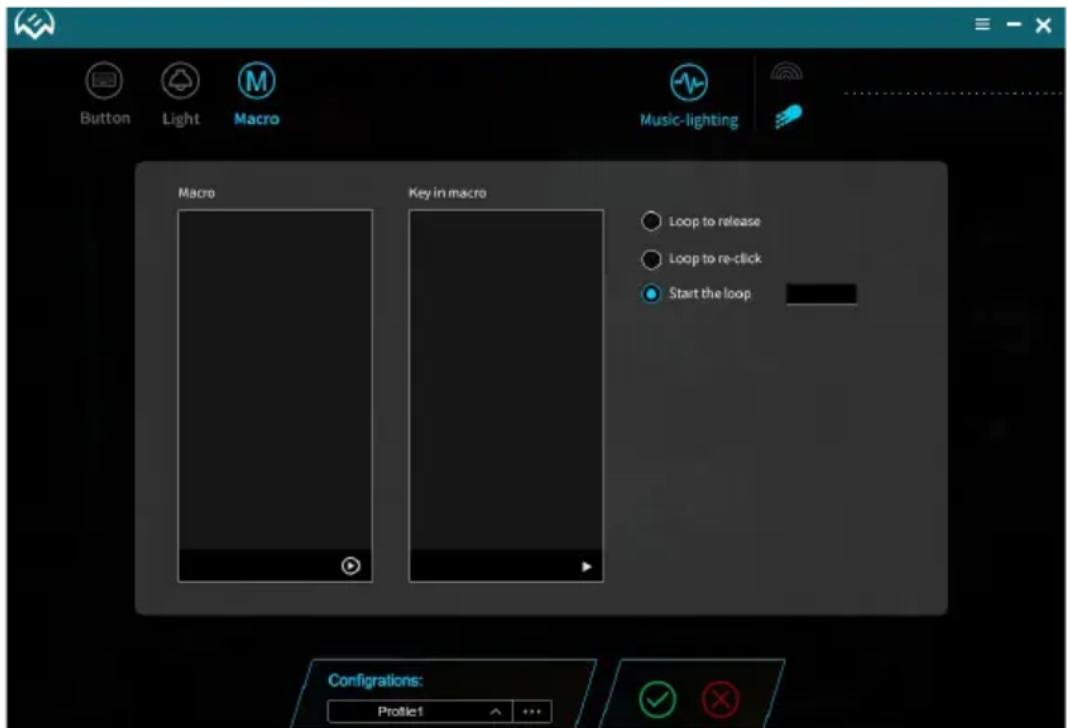The width and height of the screenshot is (1067, 728).
Task: Open the Button settings tab
Action: click(x=104, y=94)
